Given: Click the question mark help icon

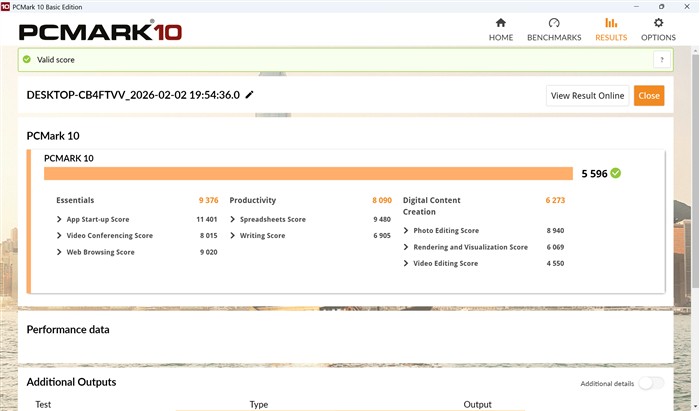Looking at the screenshot, I should pos(661,60).
